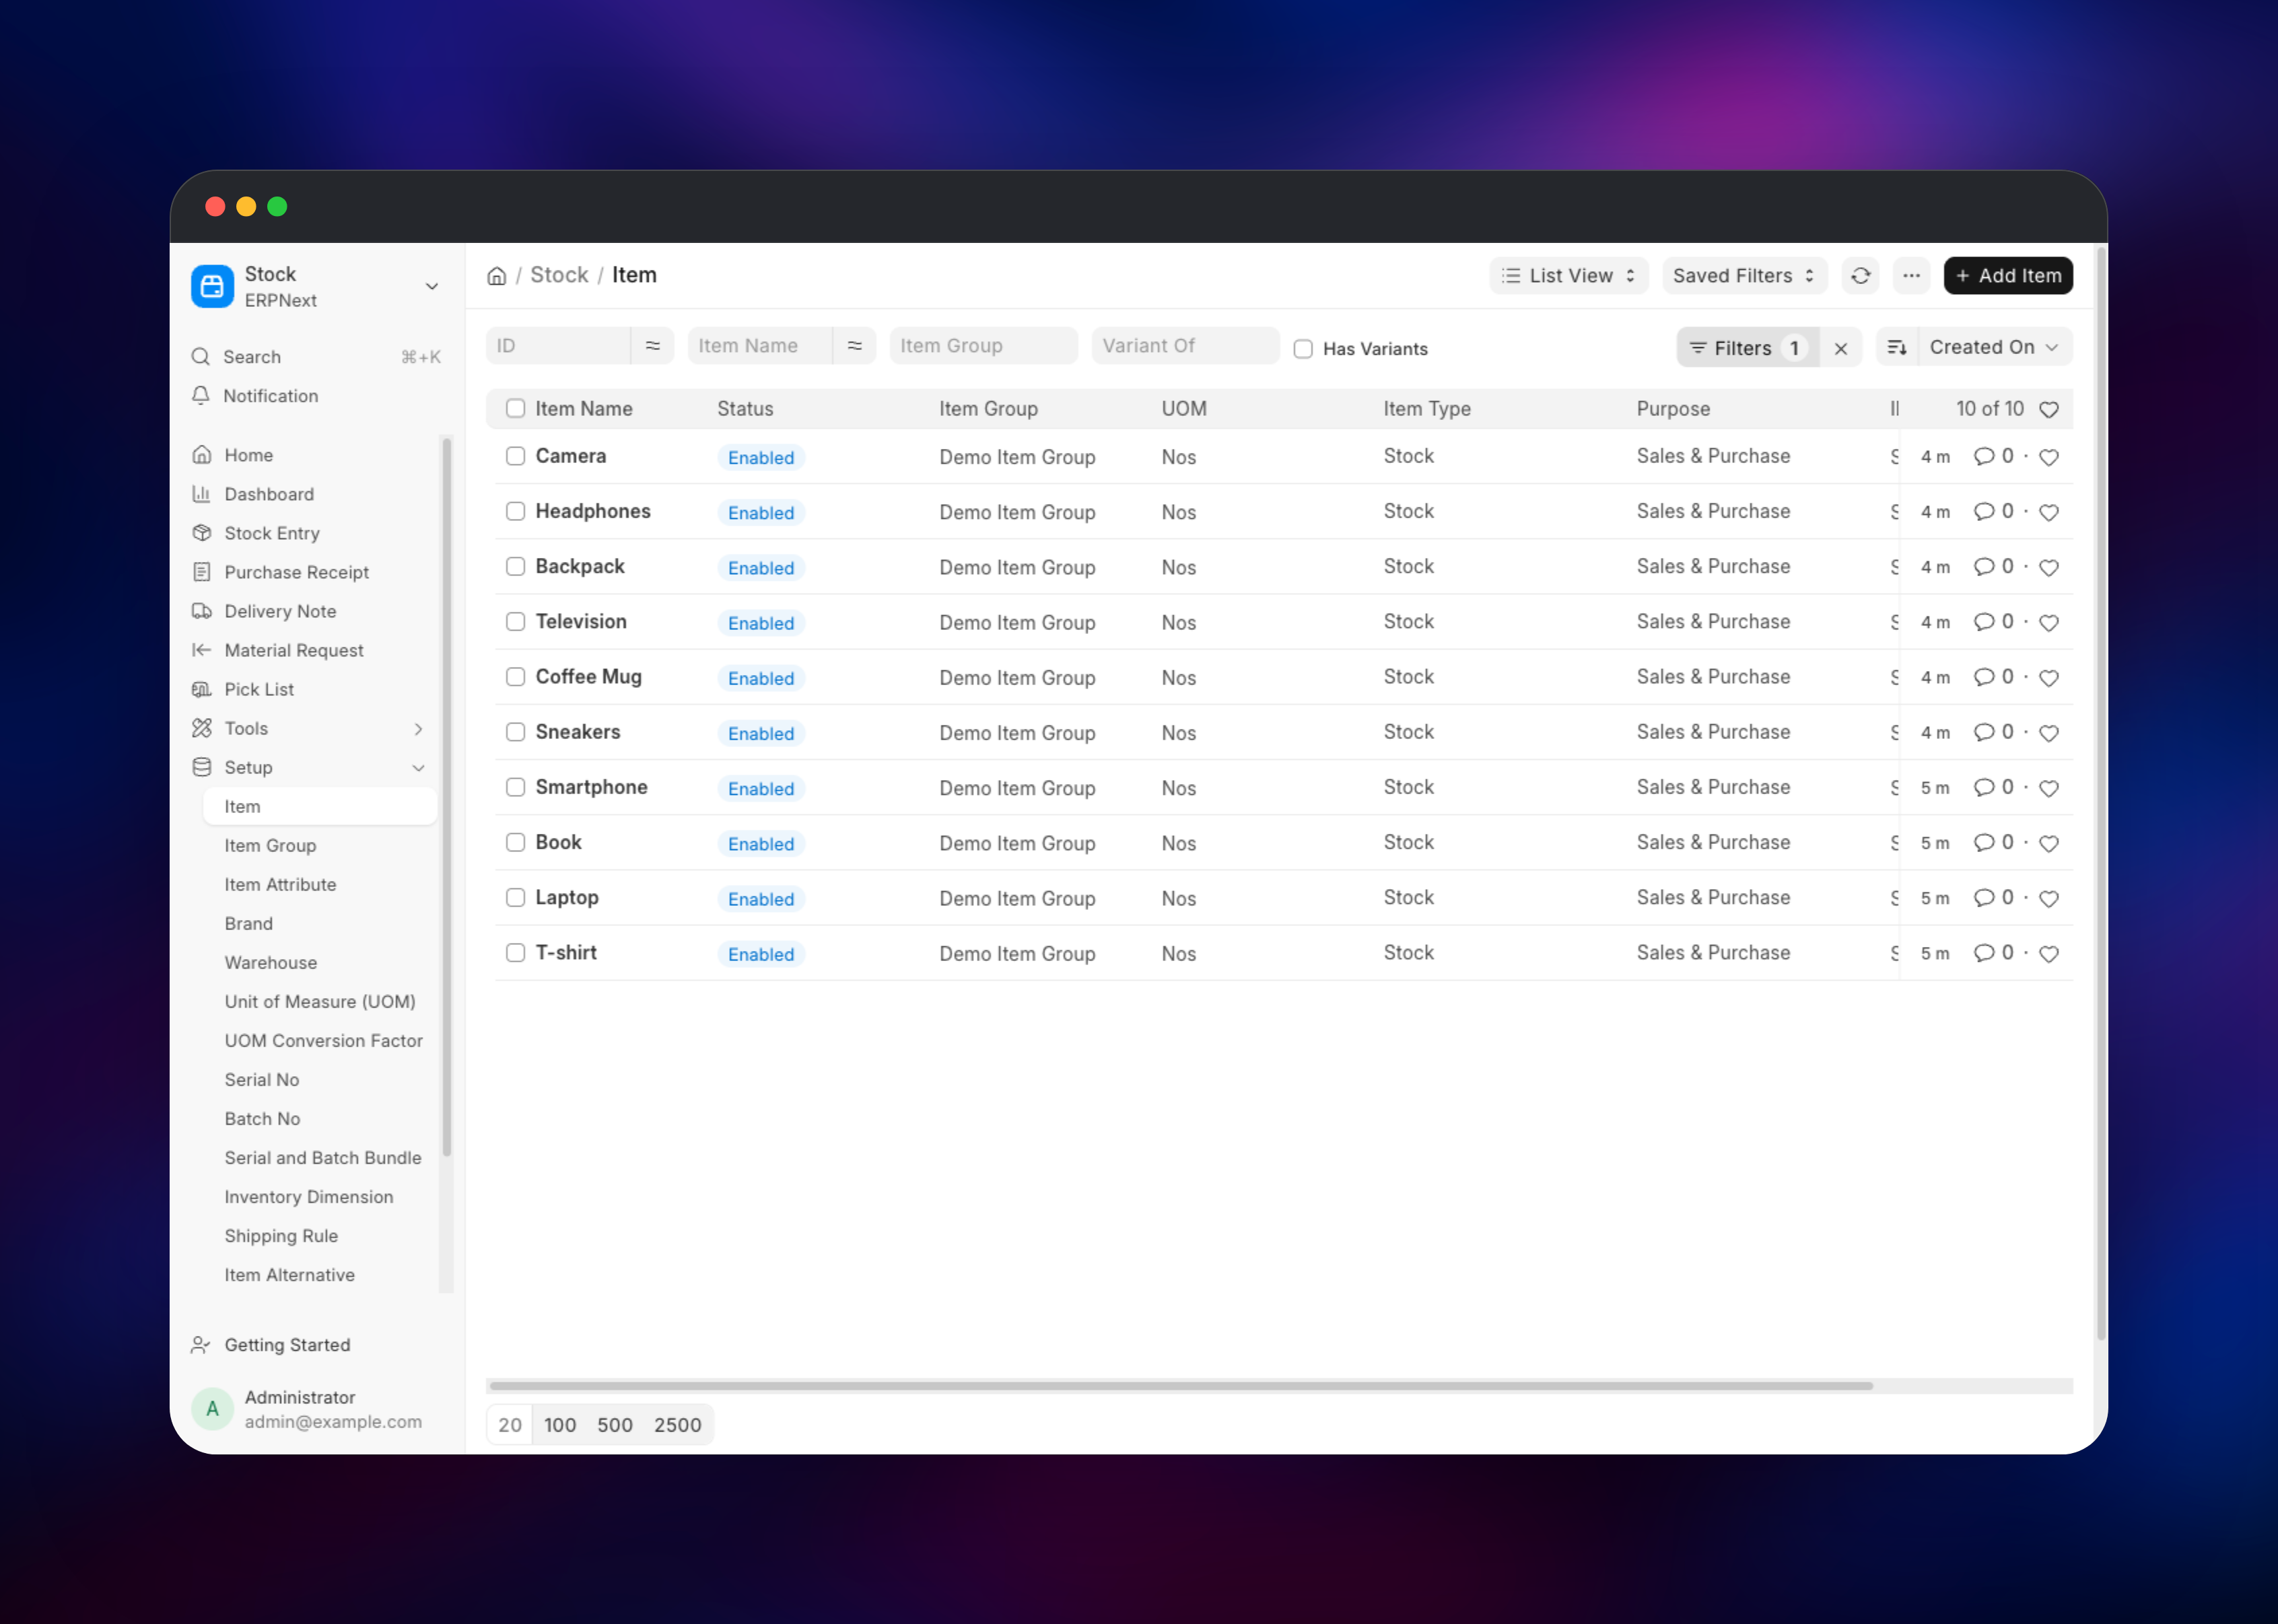Like the Headphones item heart icon

(x=2048, y=512)
